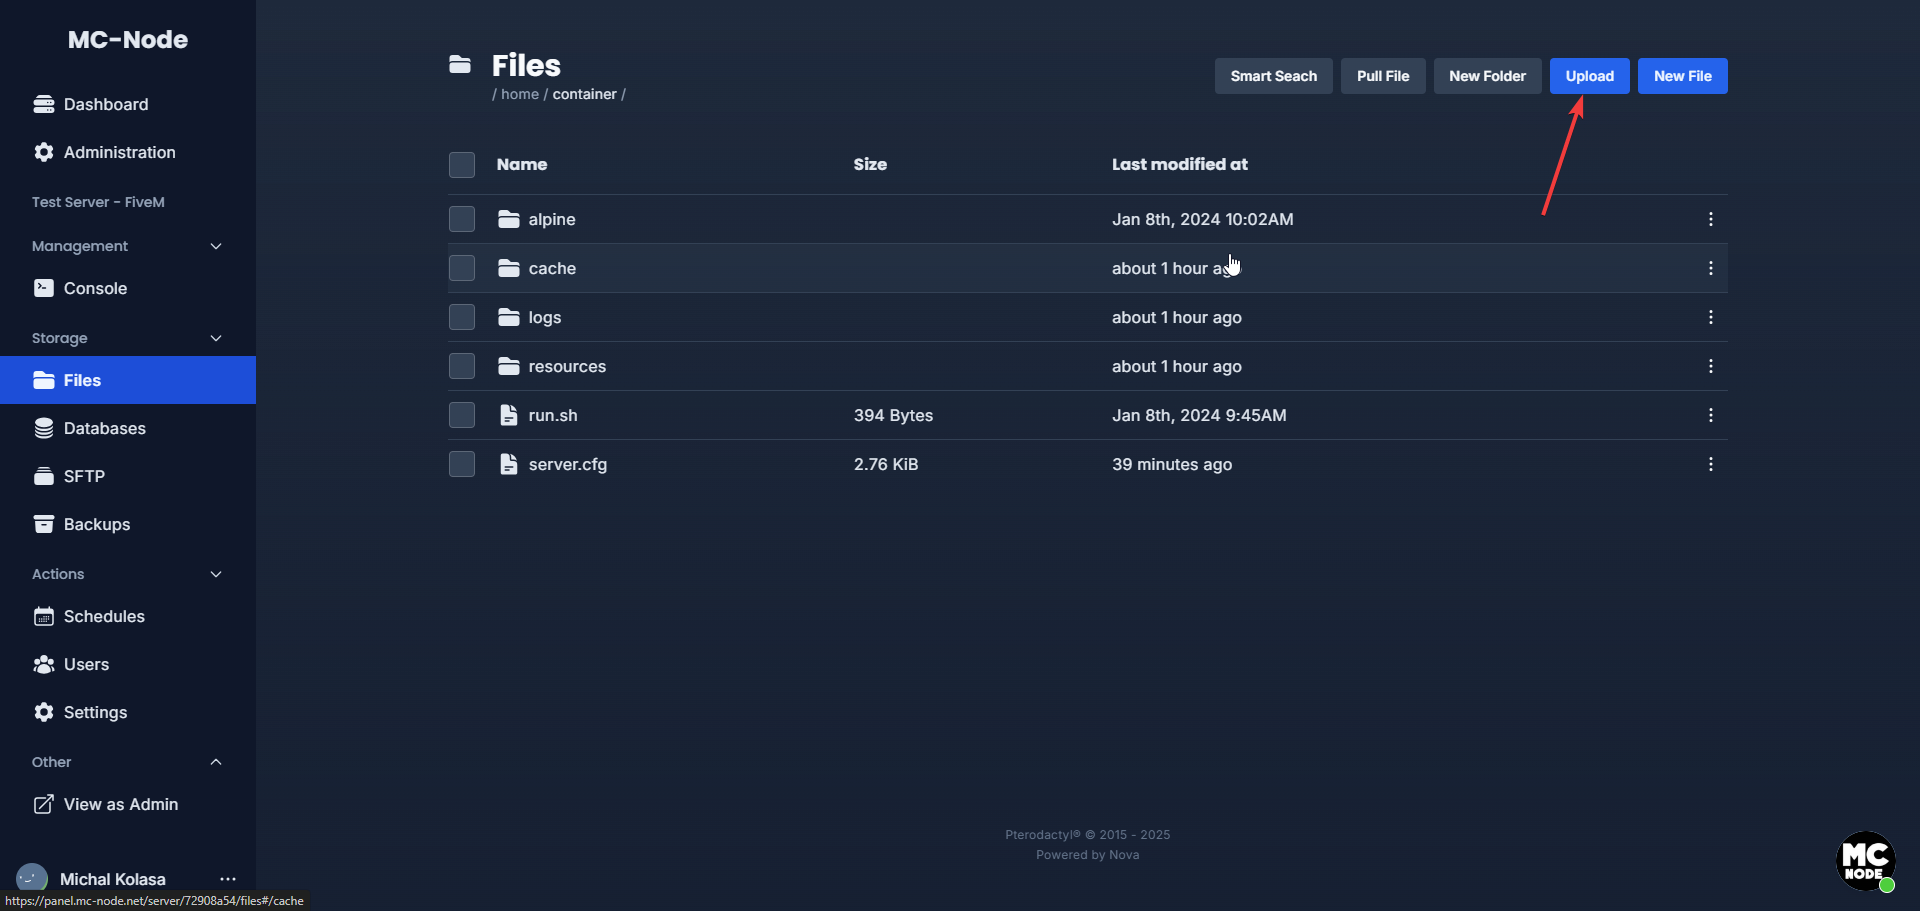1920x911 pixels.
Task: Select Files in the sidebar
Action: pyautogui.click(x=128, y=380)
